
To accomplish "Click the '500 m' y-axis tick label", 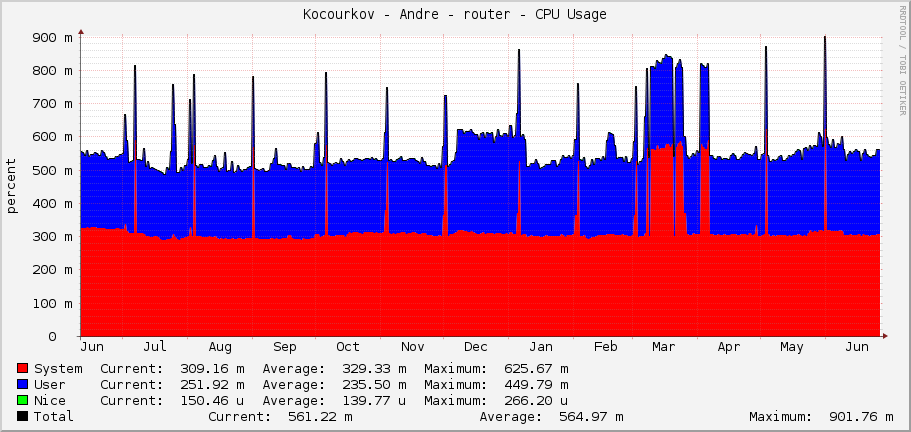I will pos(53,171).
